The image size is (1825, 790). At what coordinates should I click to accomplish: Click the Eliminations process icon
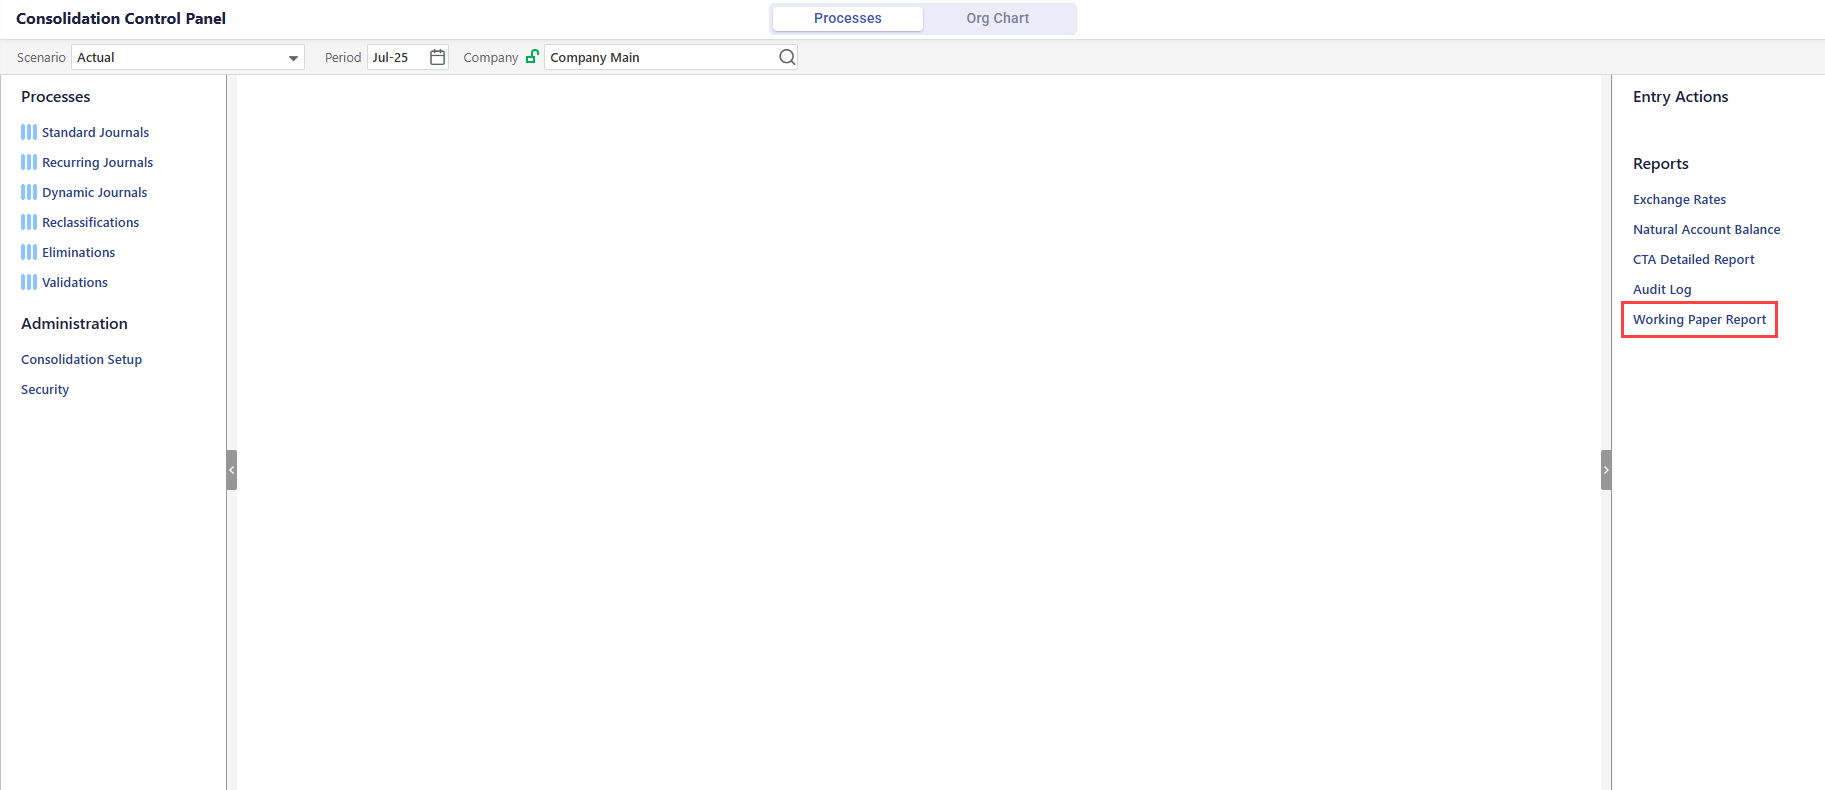click(29, 252)
